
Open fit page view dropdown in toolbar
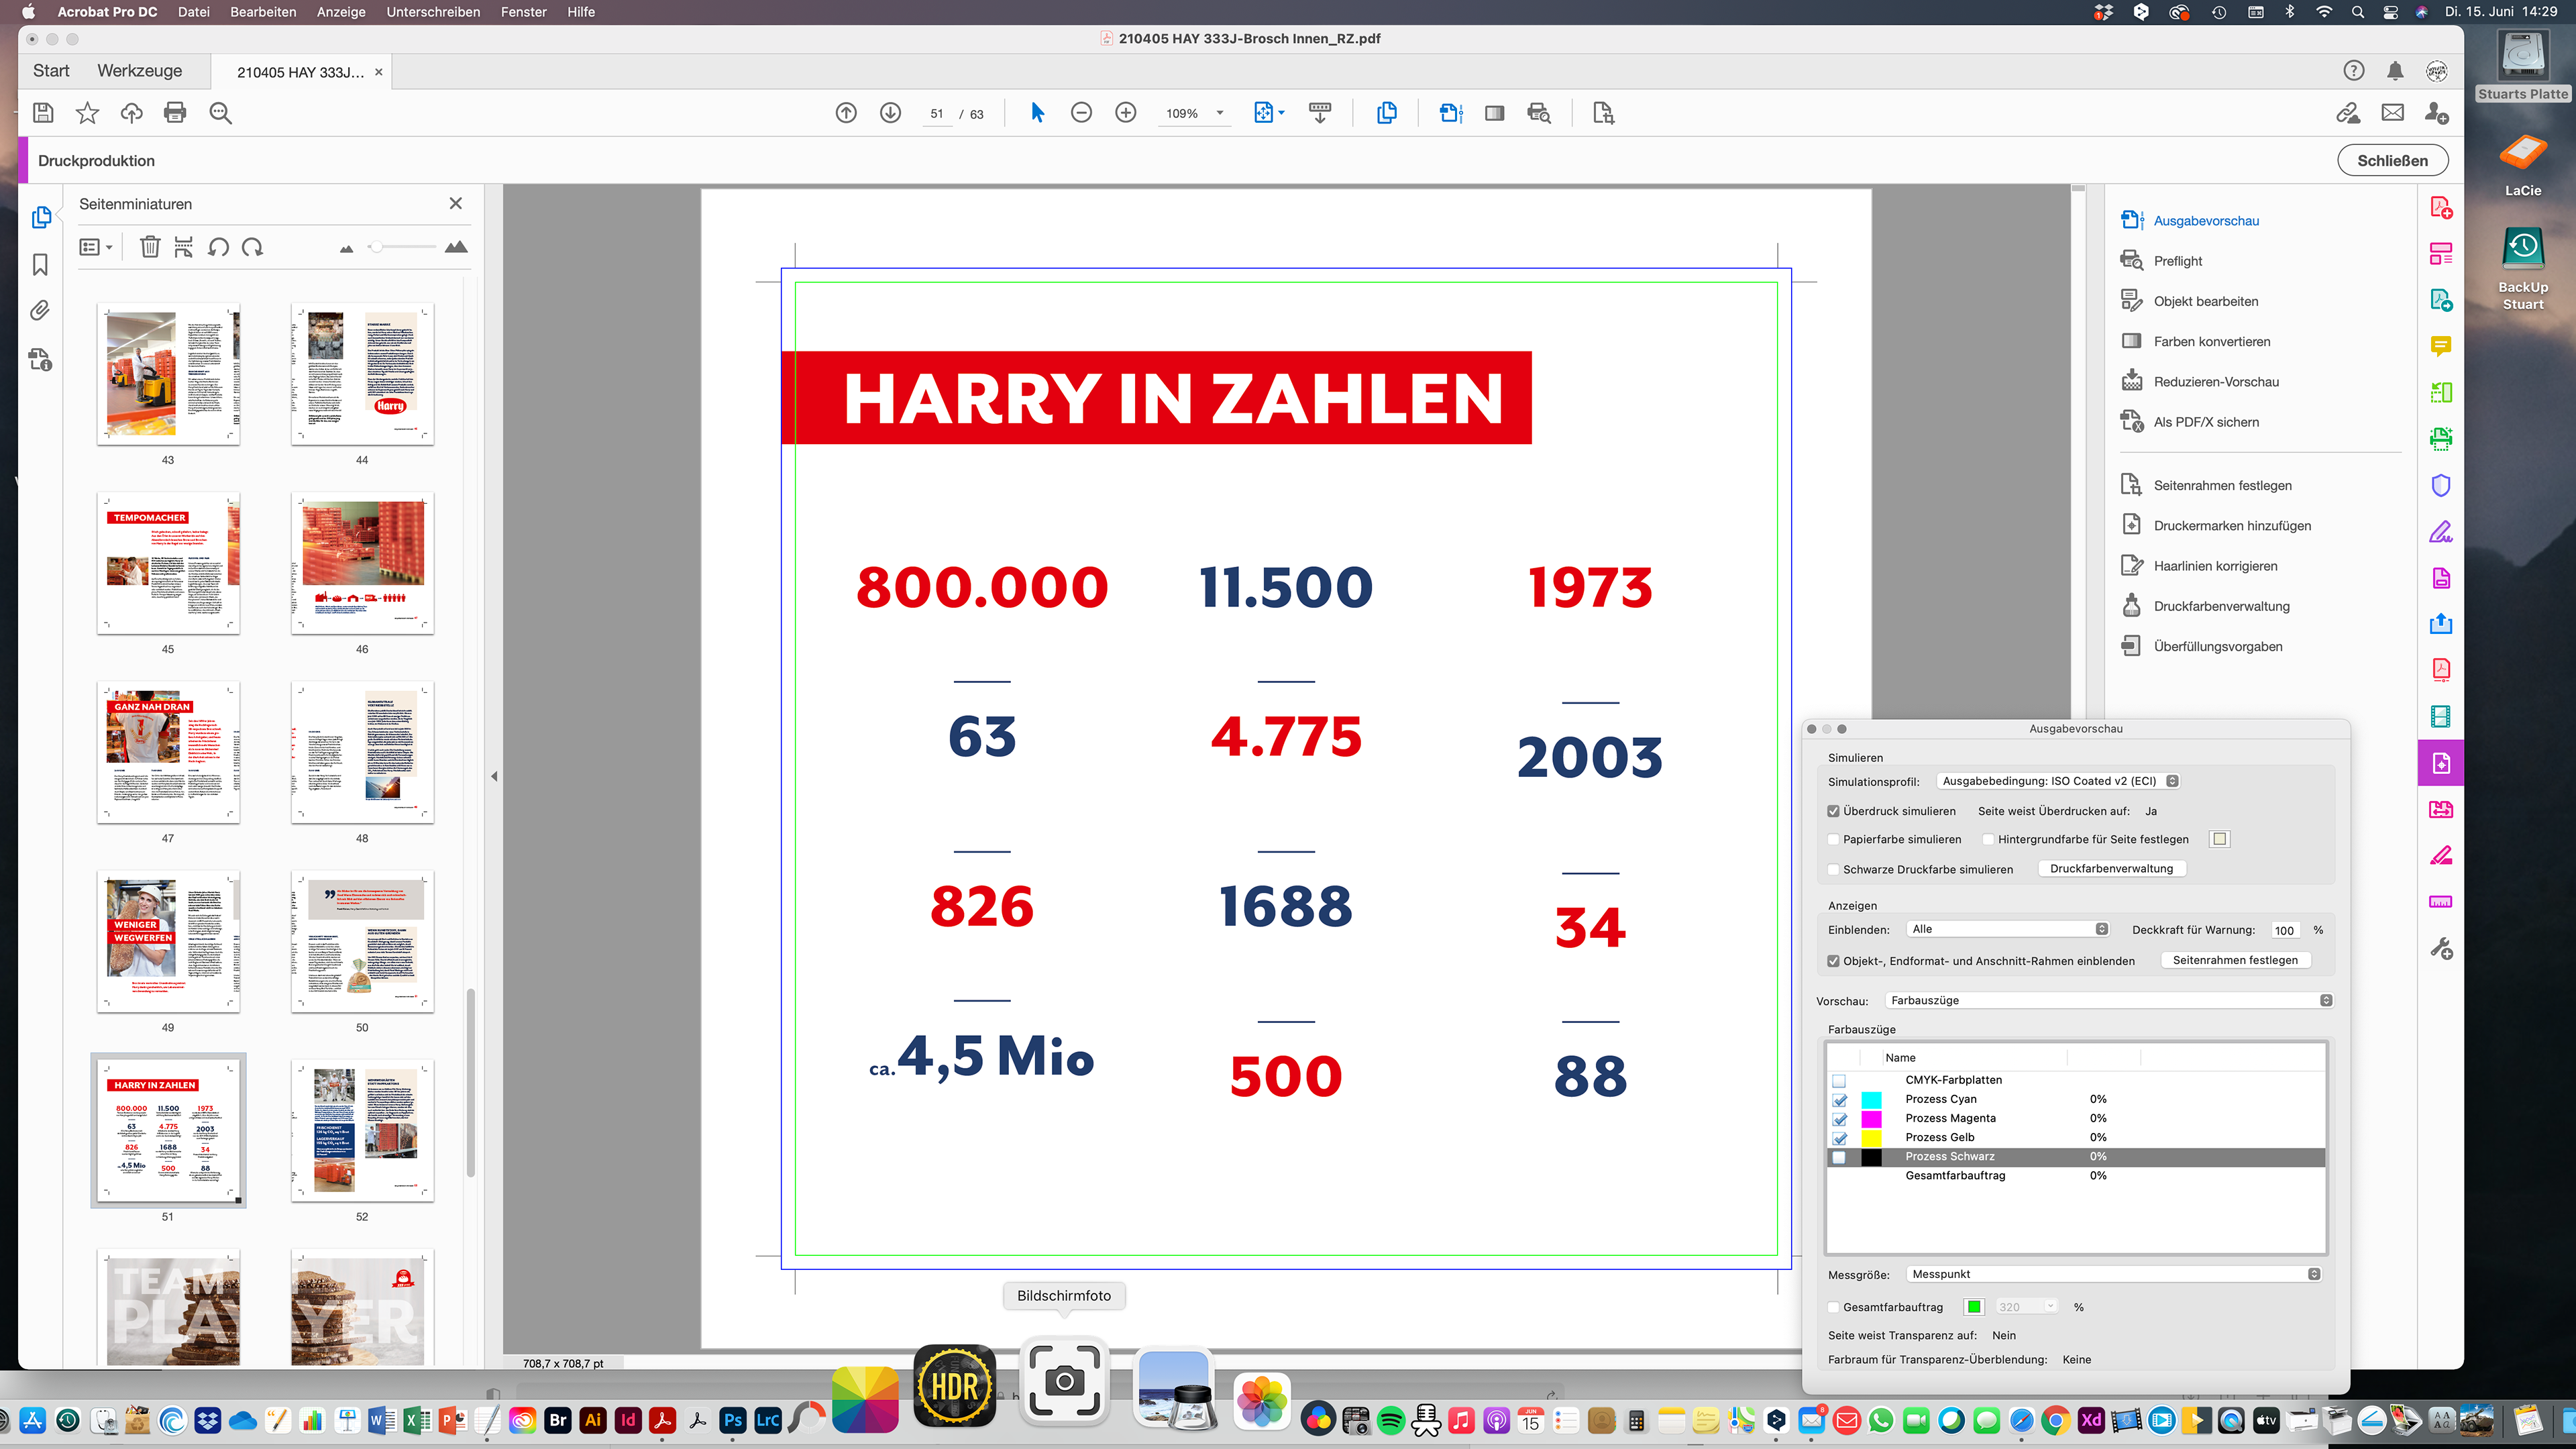(1269, 113)
